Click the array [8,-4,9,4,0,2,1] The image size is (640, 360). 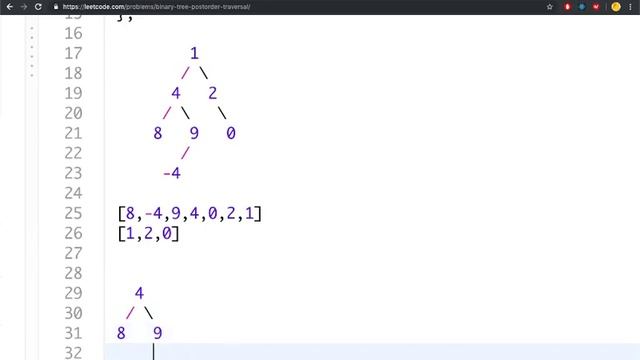point(190,213)
